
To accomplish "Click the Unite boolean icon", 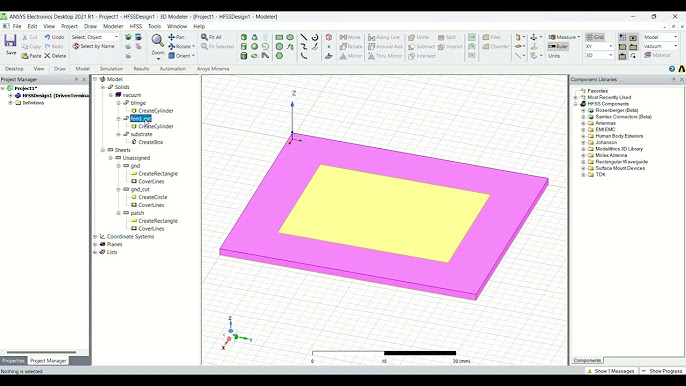I will click(411, 37).
